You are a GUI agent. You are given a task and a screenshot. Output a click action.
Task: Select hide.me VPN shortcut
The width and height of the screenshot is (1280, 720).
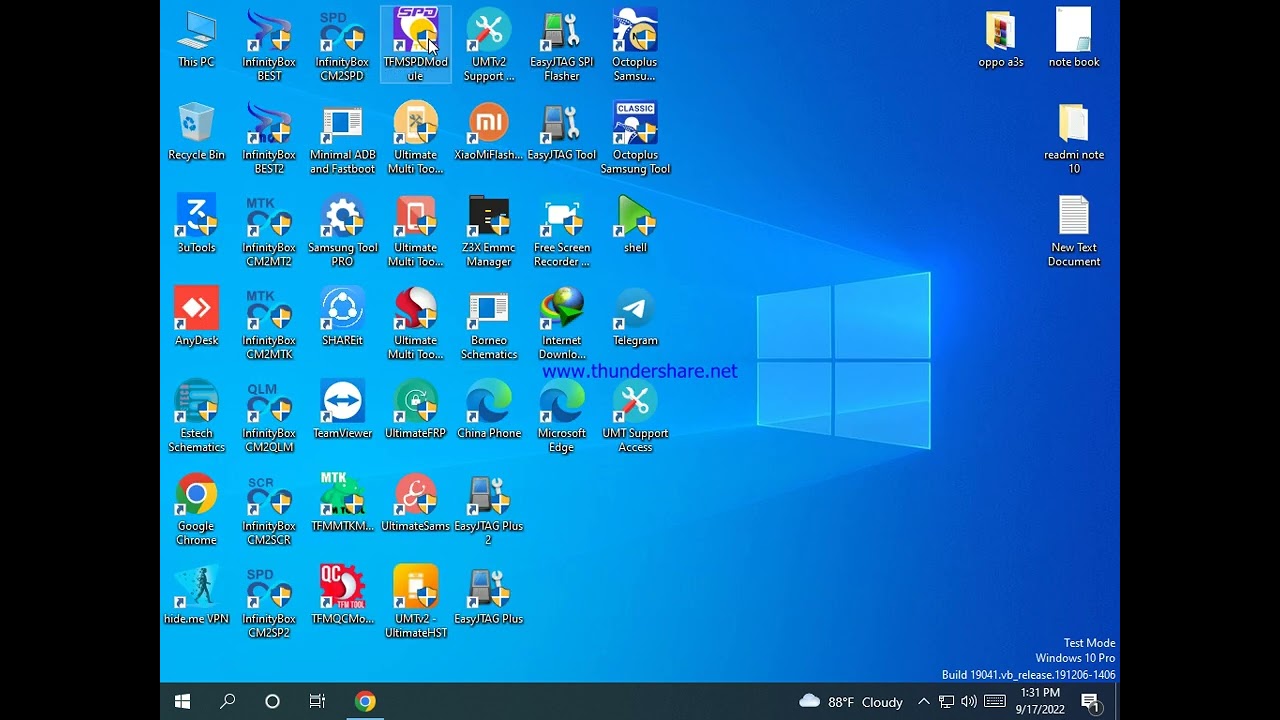(x=196, y=597)
